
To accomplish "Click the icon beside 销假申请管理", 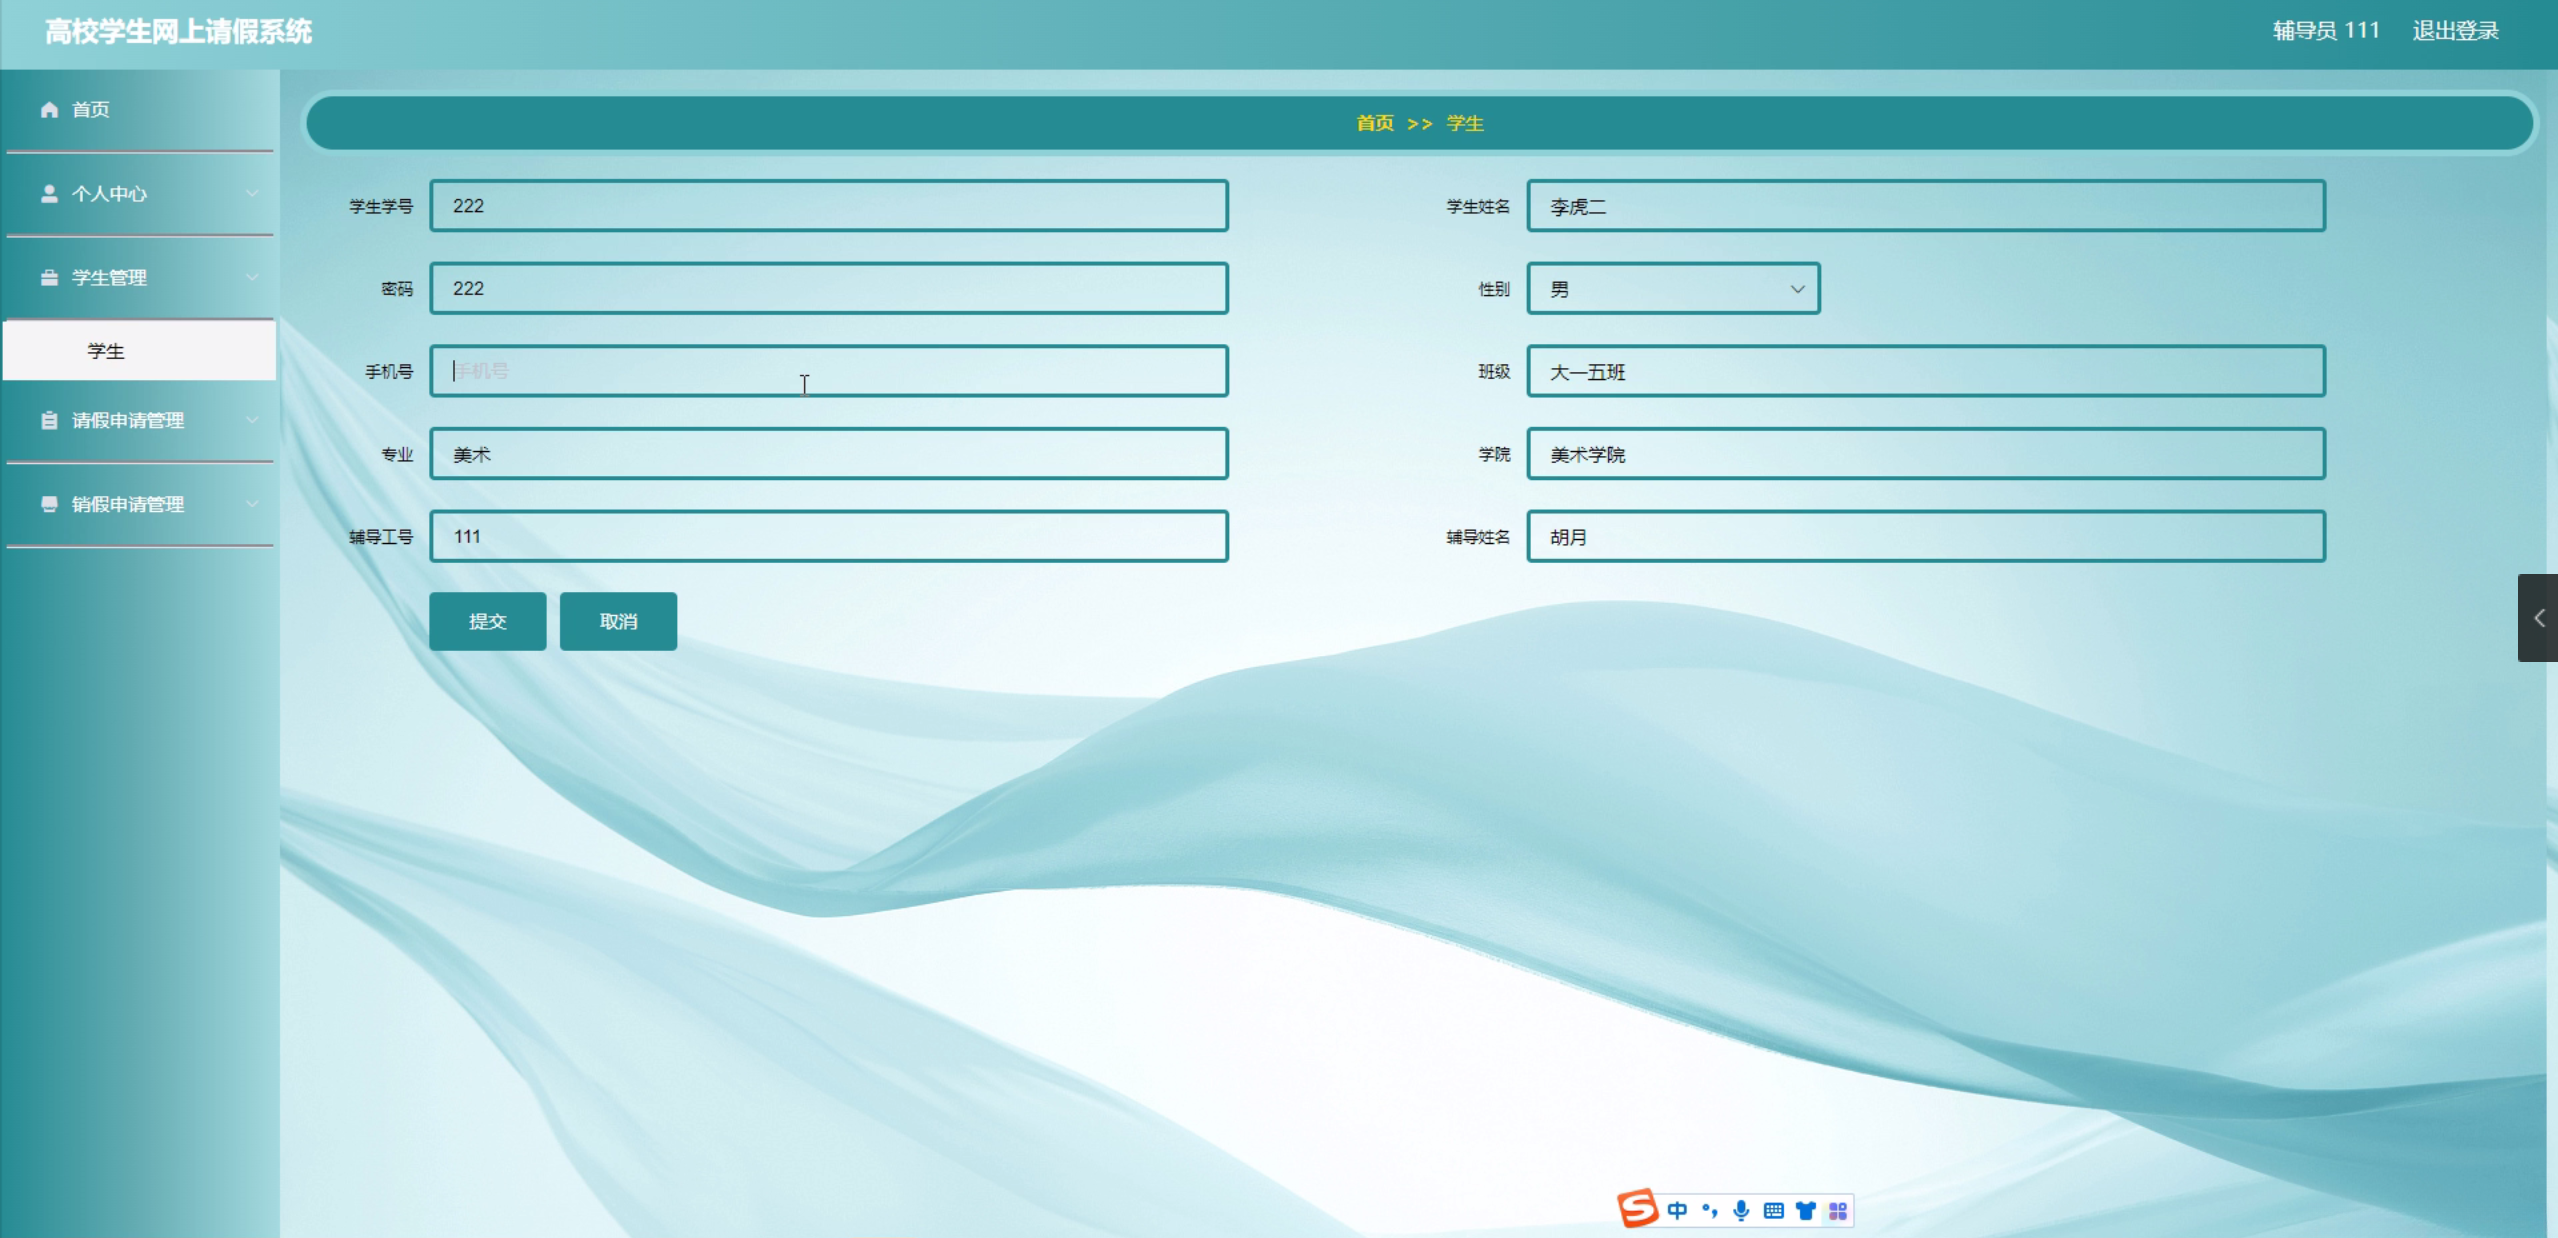I will (x=49, y=503).
